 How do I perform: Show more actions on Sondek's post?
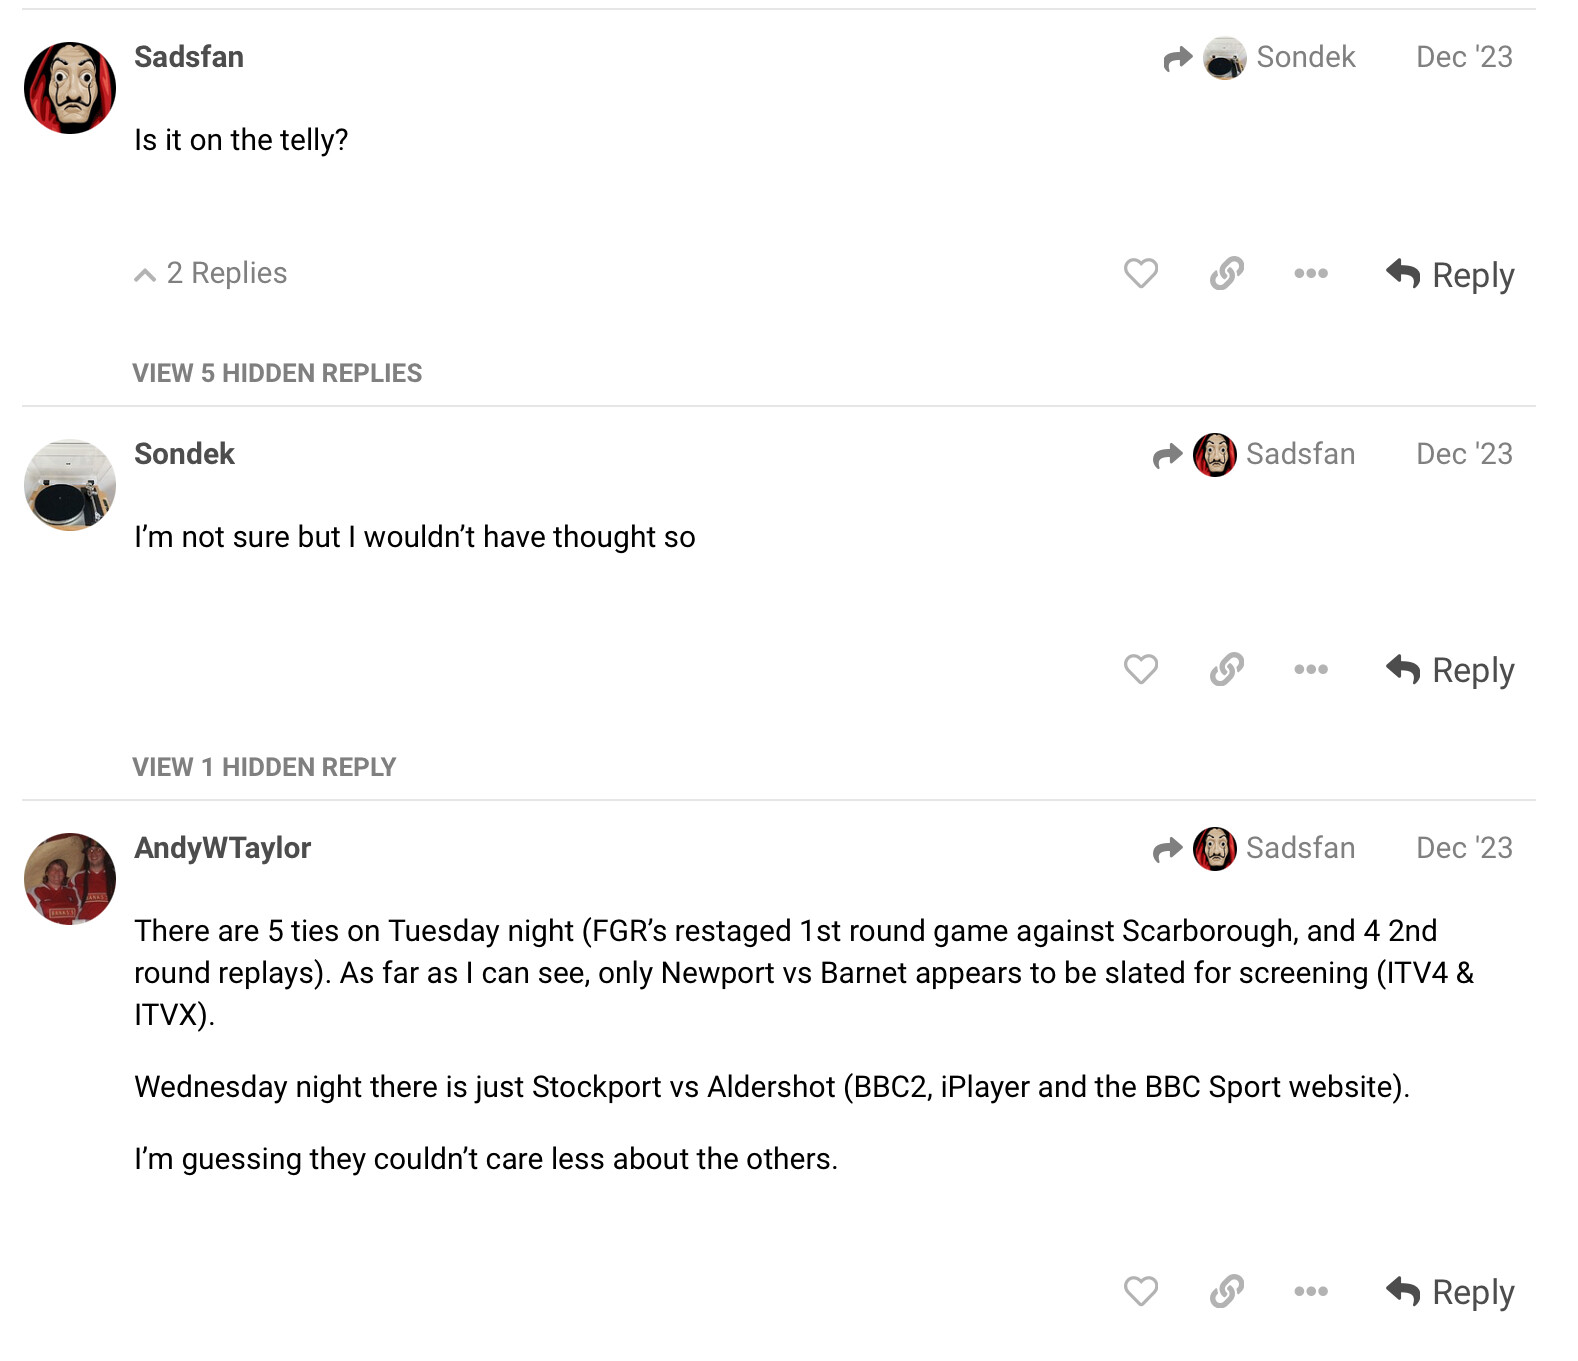pos(1310,669)
